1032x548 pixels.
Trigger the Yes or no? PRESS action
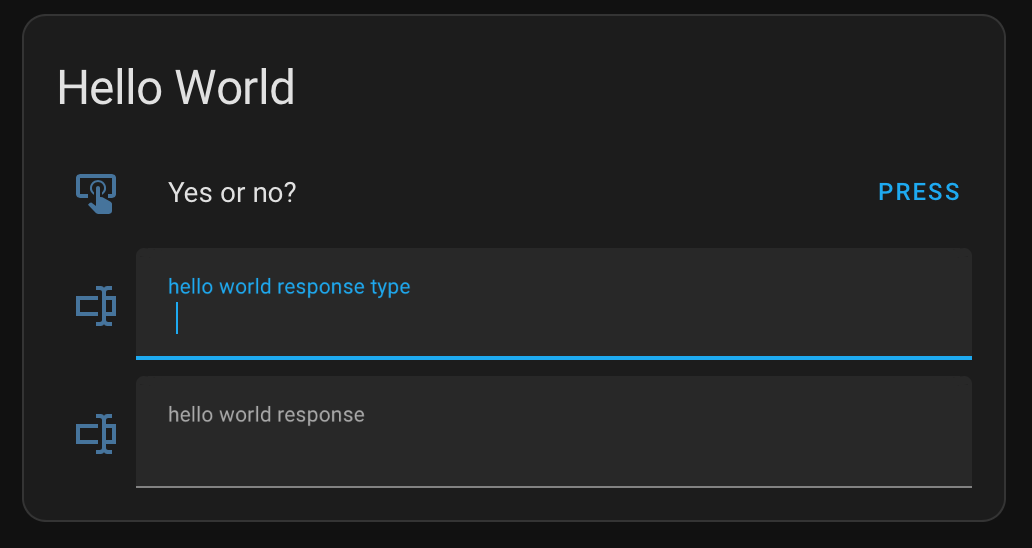point(919,192)
